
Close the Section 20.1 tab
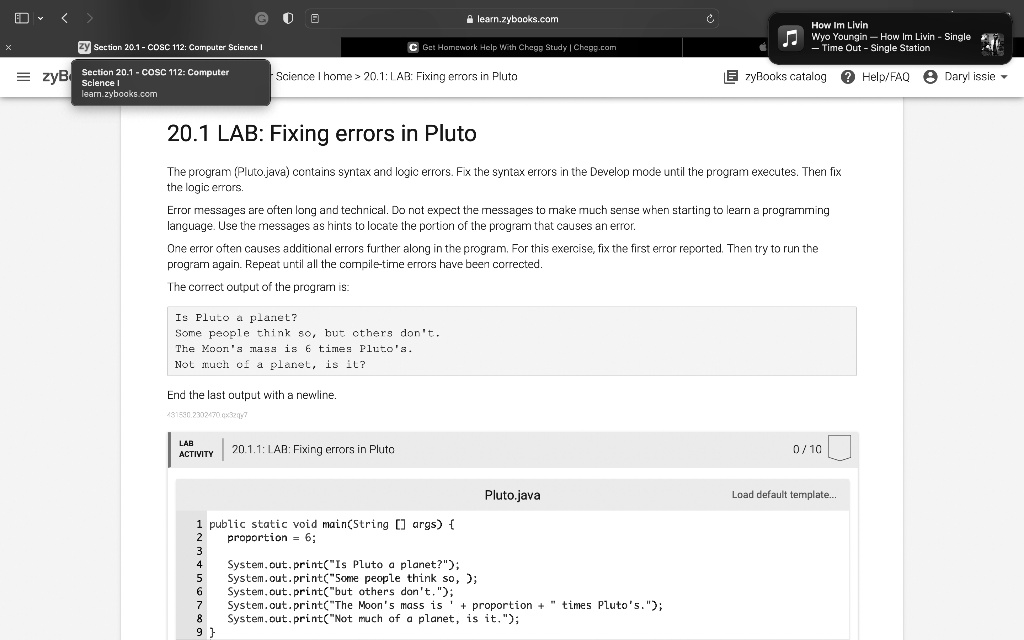(x=9, y=47)
